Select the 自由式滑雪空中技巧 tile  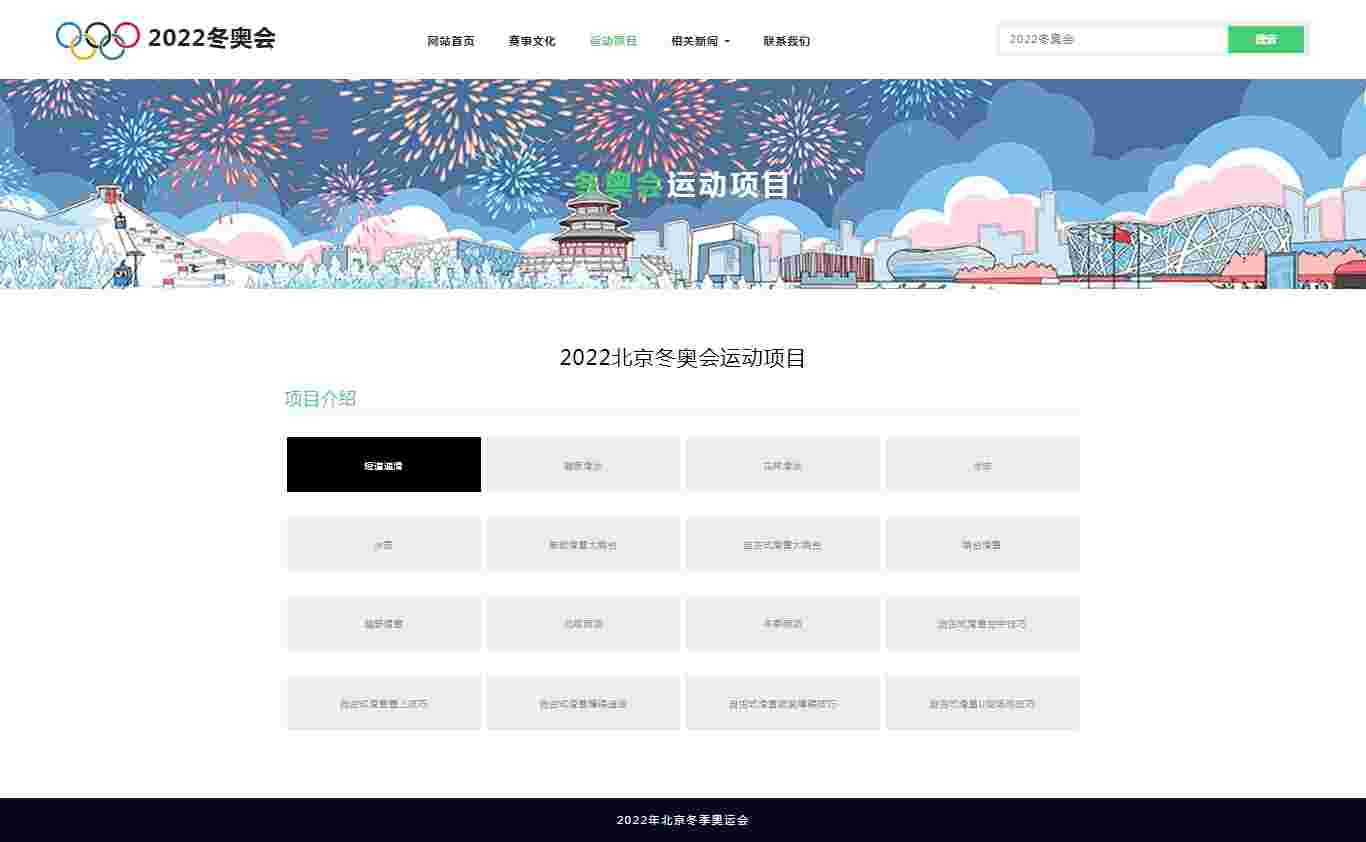pyautogui.click(x=983, y=624)
